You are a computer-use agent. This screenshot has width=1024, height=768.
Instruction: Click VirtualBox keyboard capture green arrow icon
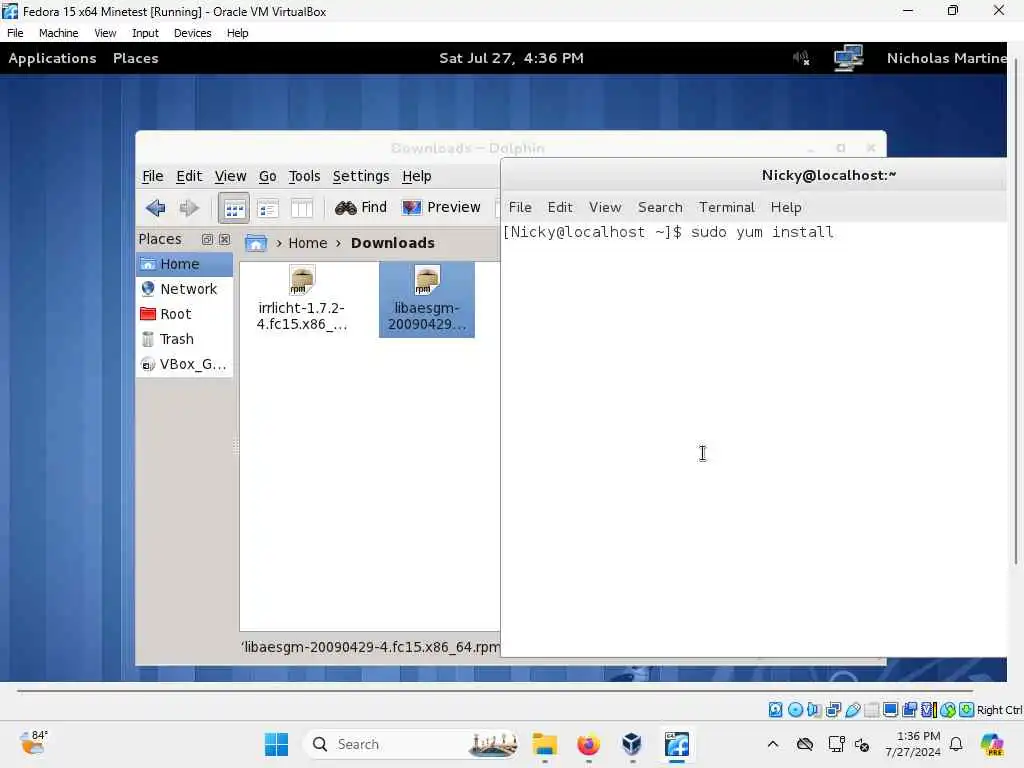[967, 710]
